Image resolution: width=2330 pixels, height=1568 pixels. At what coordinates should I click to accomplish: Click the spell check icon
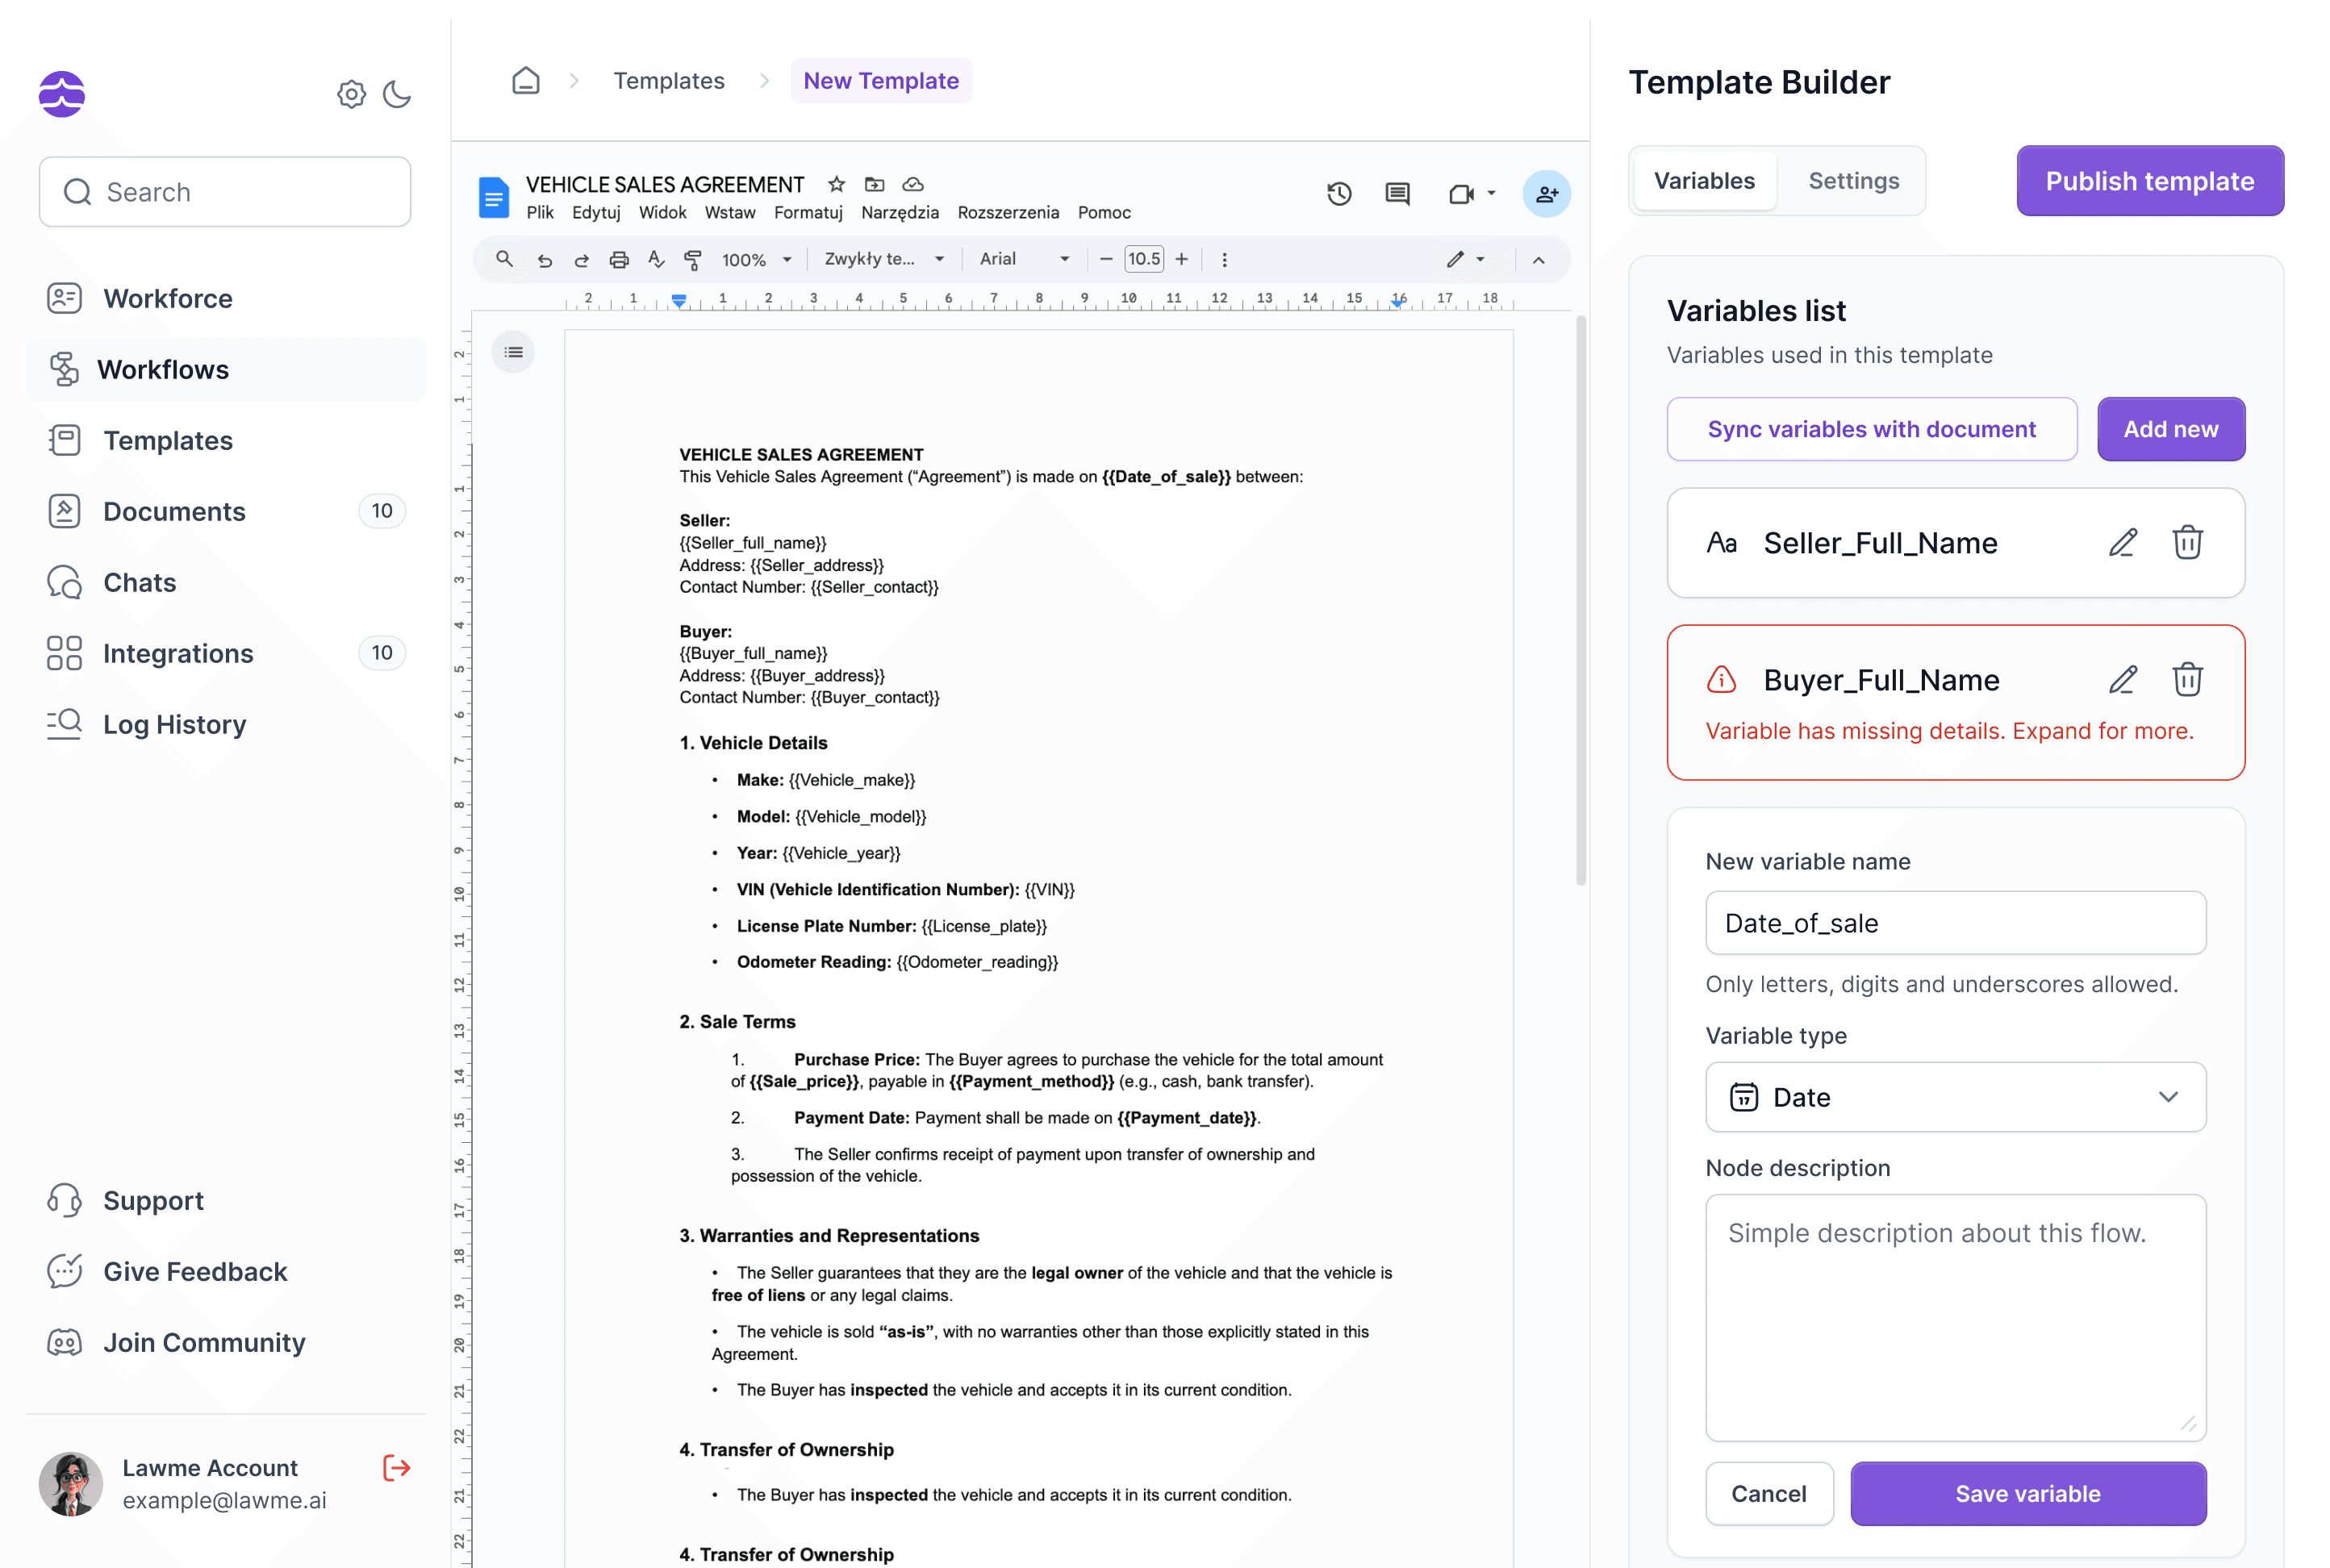click(x=656, y=259)
